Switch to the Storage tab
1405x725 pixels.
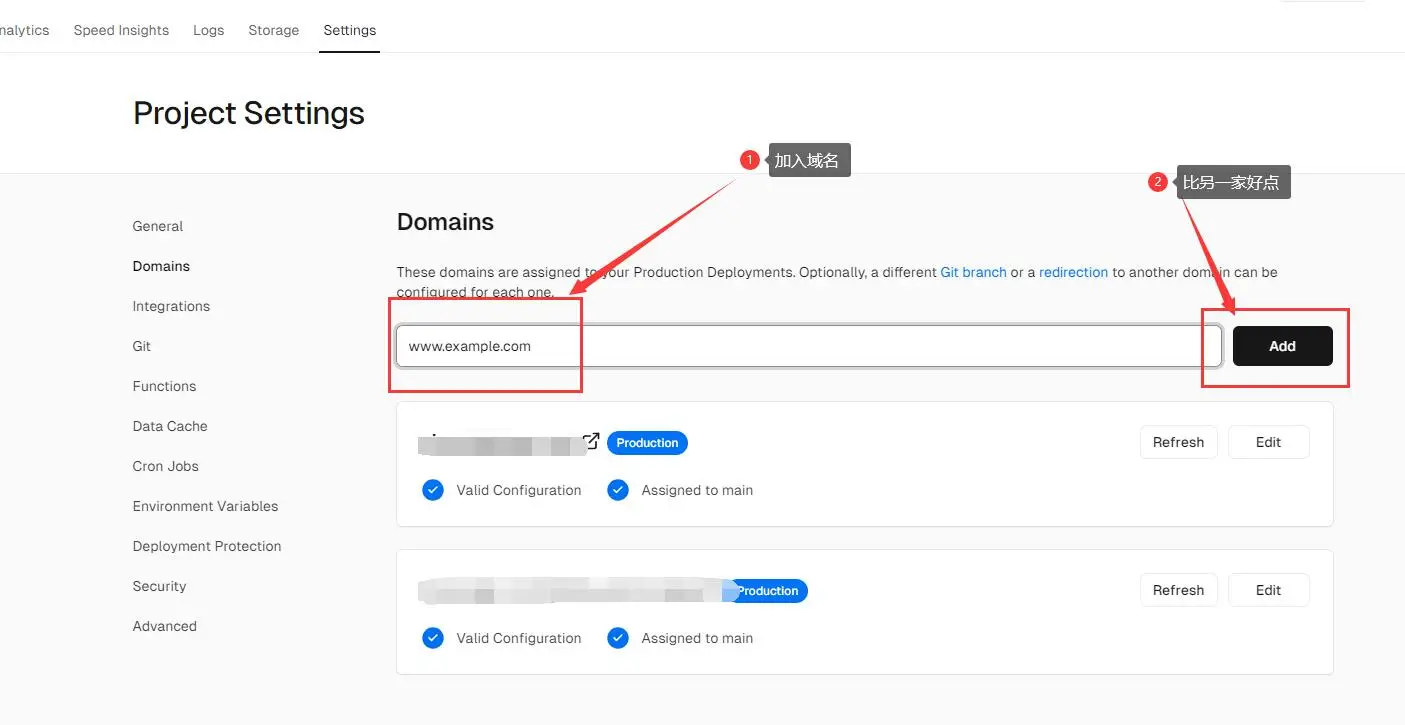point(273,30)
